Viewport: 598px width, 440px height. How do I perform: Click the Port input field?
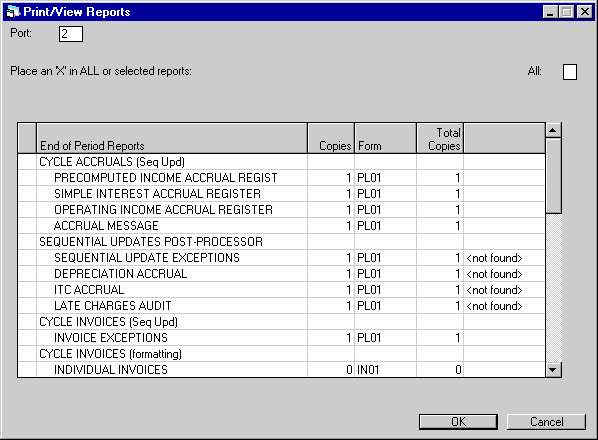click(71, 34)
